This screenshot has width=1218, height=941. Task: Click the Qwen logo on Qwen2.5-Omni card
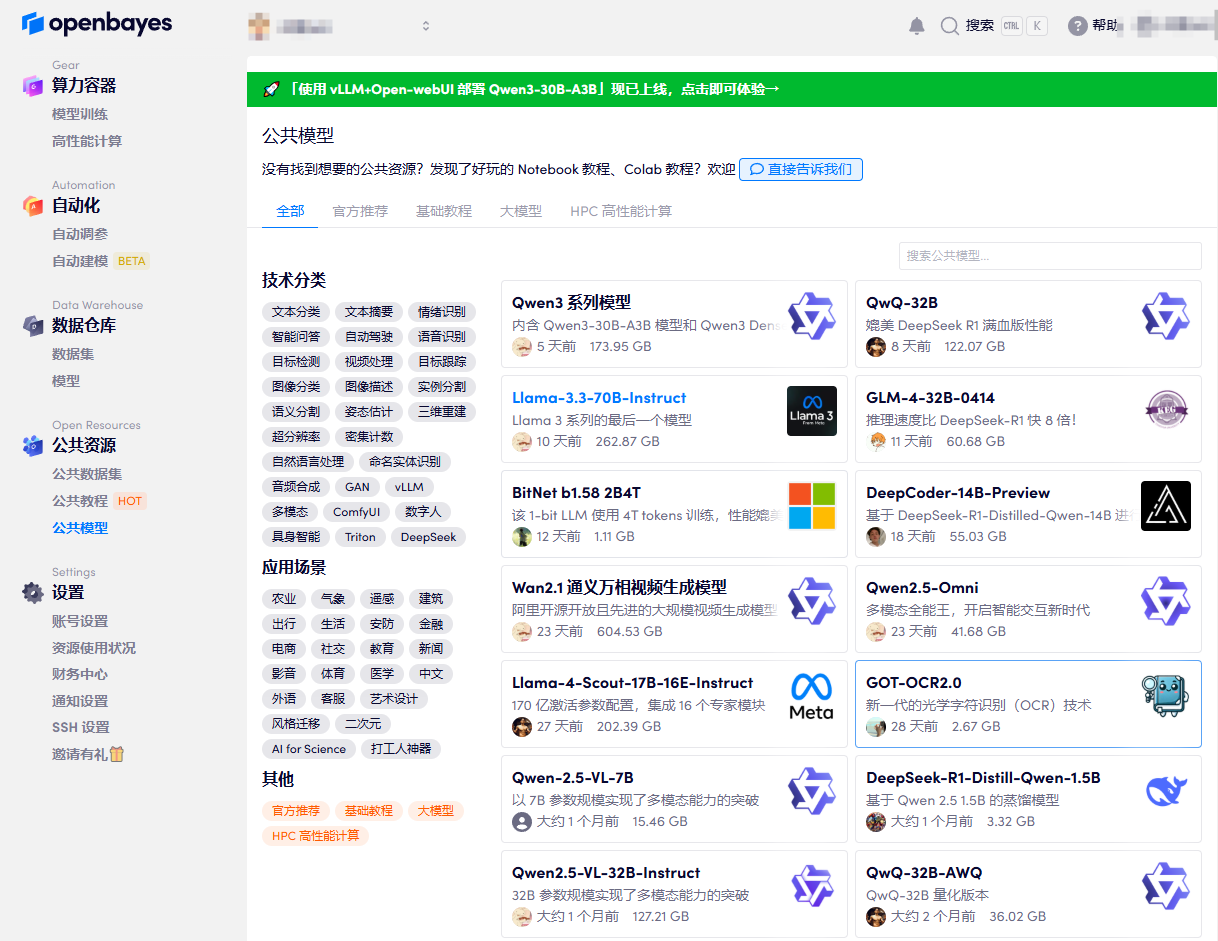pos(1166,601)
